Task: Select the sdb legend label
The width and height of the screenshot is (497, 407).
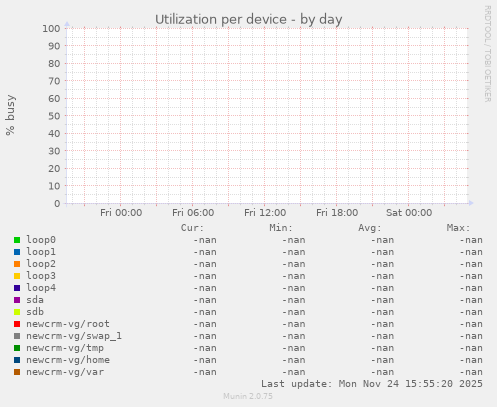Action: [35, 312]
